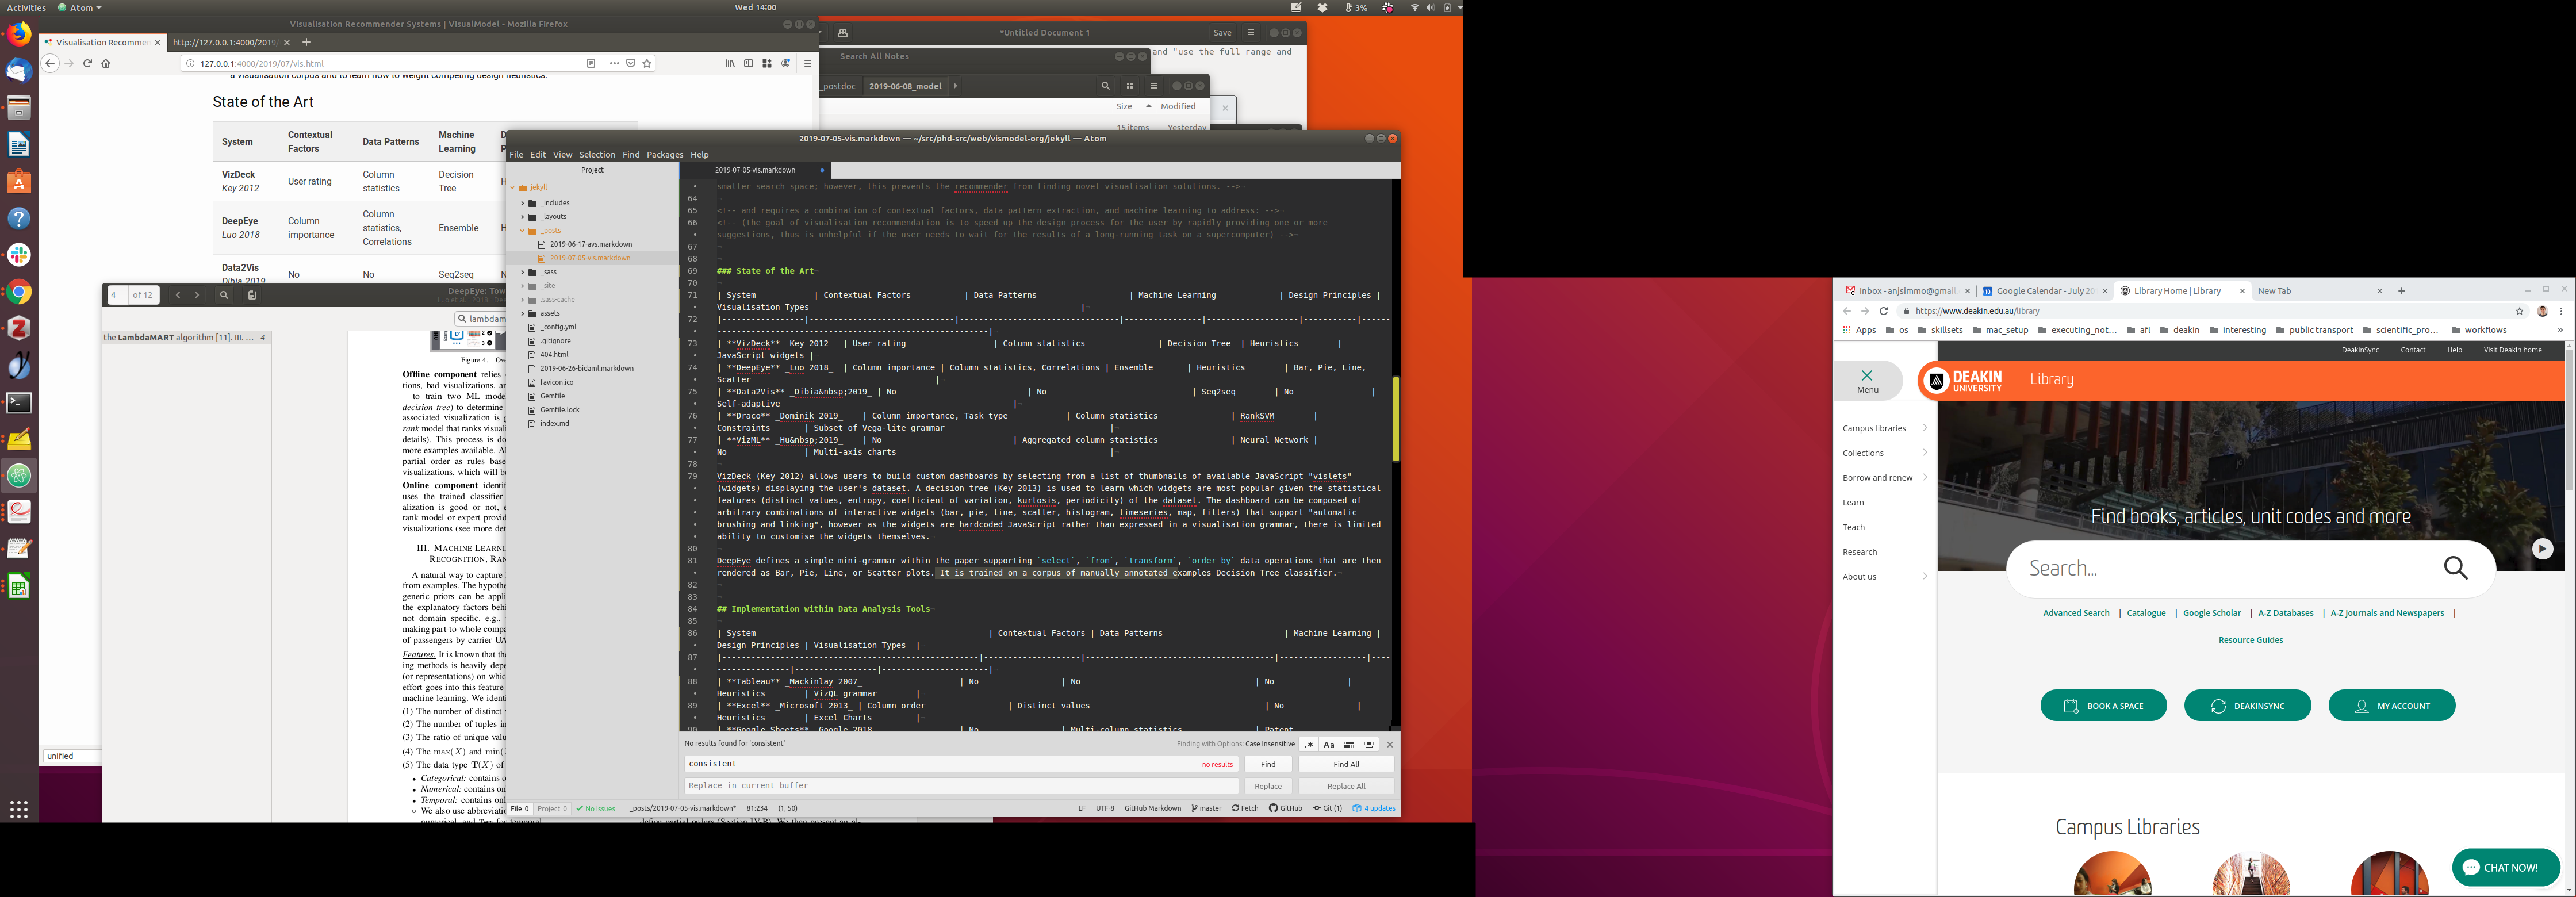Image resolution: width=2576 pixels, height=897 pixels.
Task: Toggle Firefox reader view icon
Action: 591,63
